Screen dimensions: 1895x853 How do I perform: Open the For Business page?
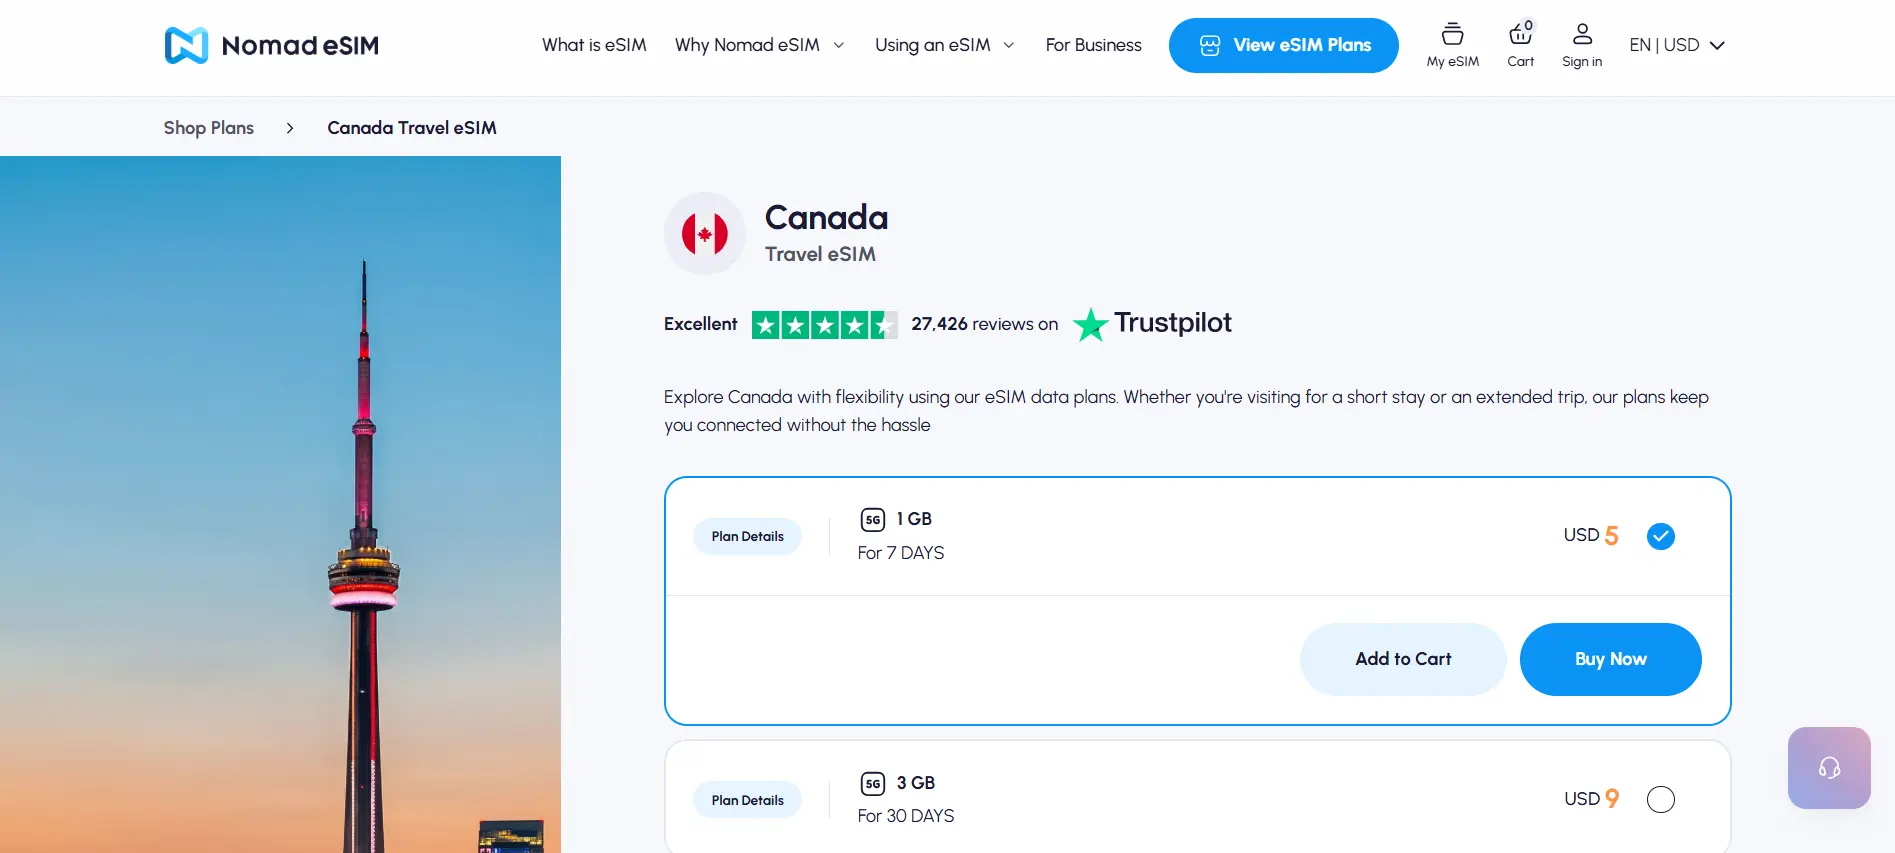[1093, 45]
